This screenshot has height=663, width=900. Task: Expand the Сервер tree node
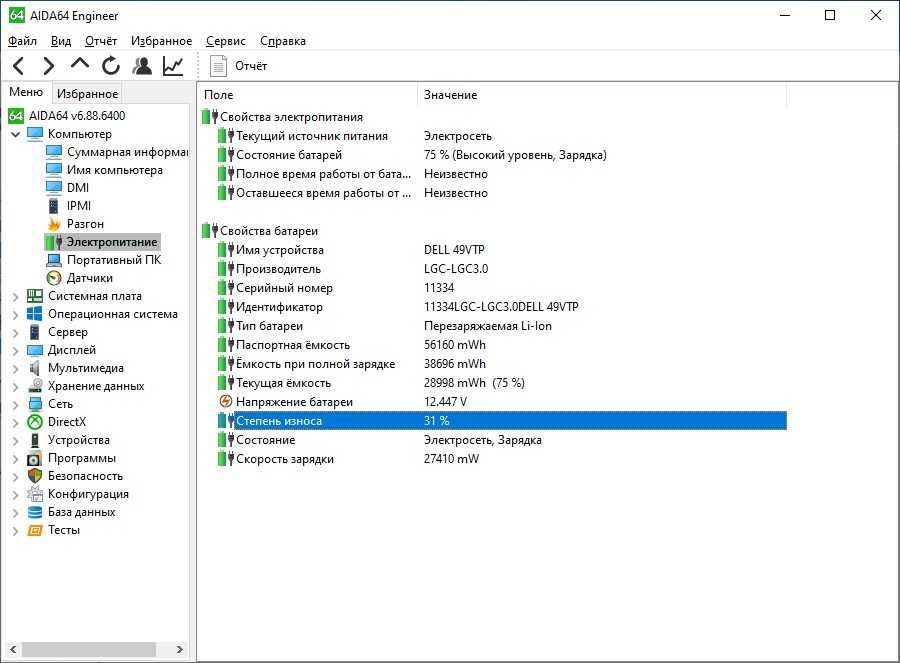pyautogui.click(x=15, y=333)
